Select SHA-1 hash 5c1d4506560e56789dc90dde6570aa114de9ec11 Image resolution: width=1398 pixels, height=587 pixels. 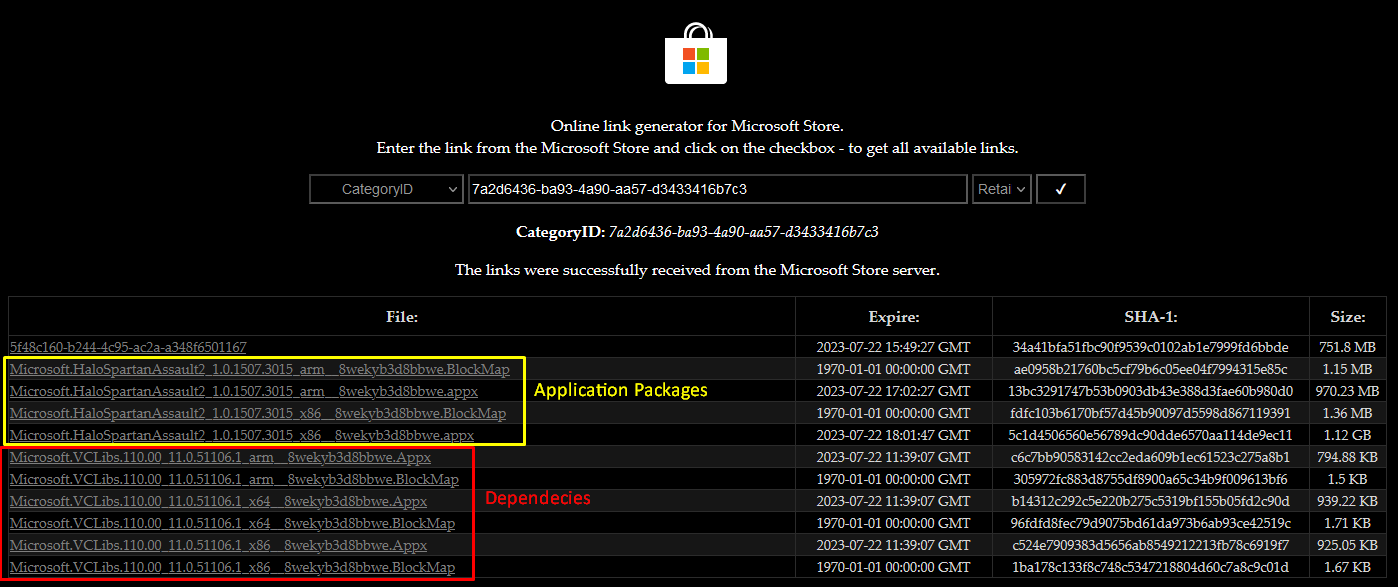click(1151, 435)
